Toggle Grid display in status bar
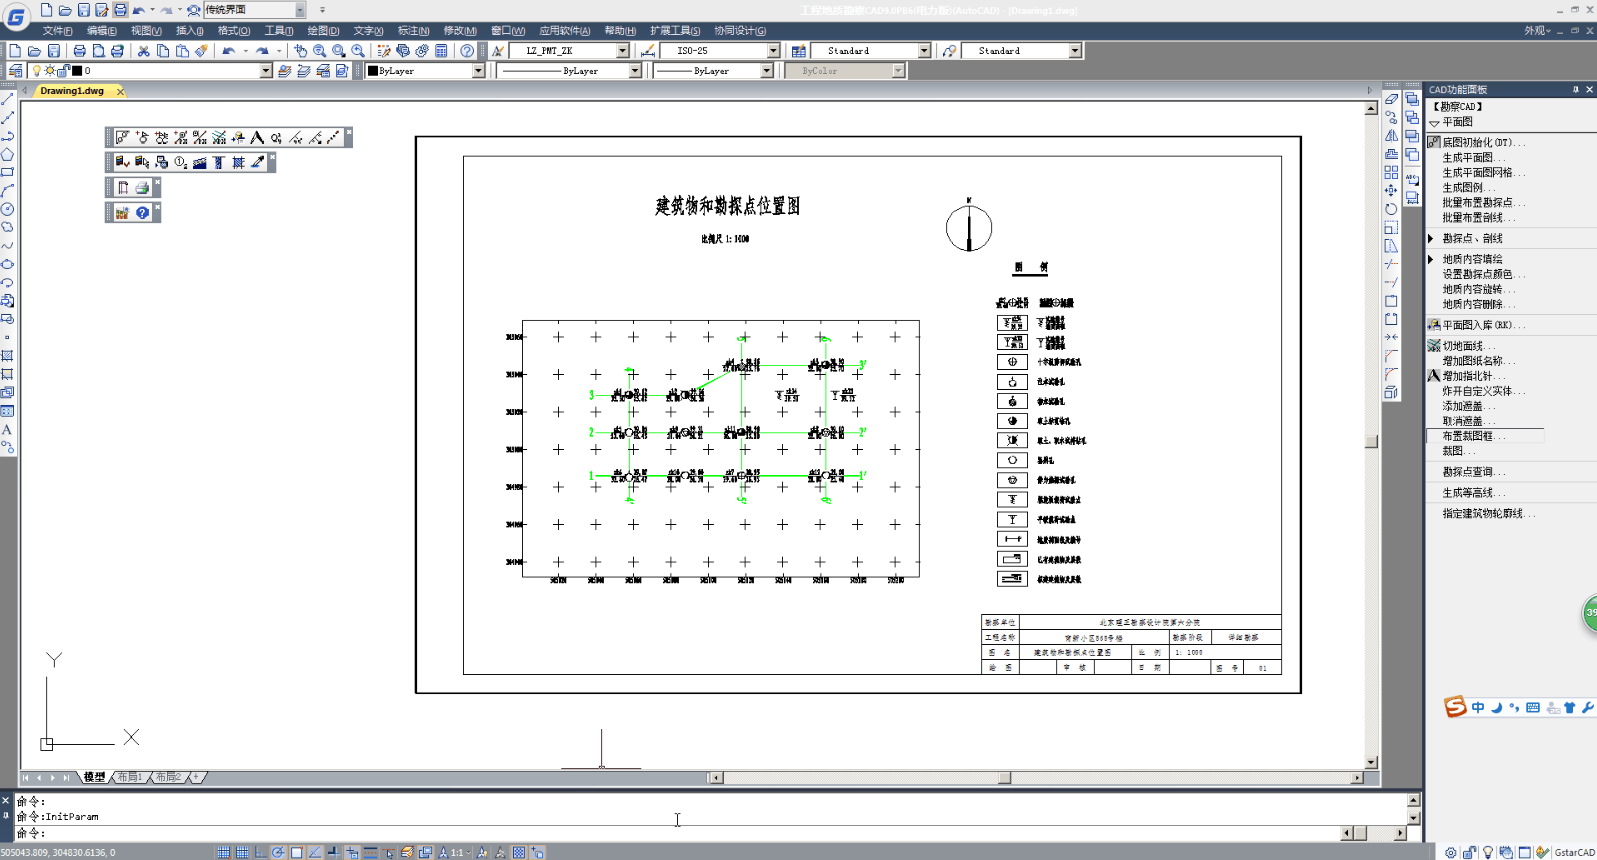 242,852
